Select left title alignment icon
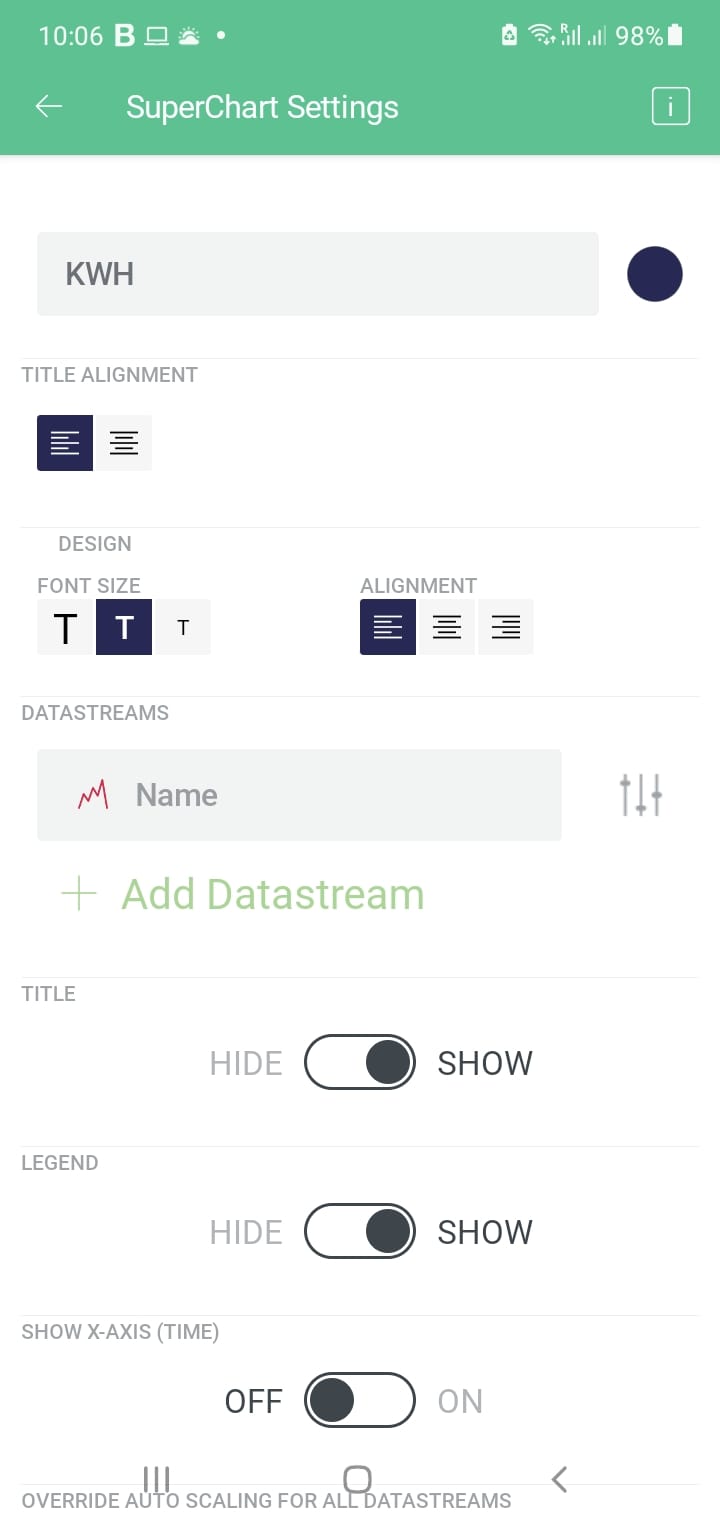 point(65,443)
